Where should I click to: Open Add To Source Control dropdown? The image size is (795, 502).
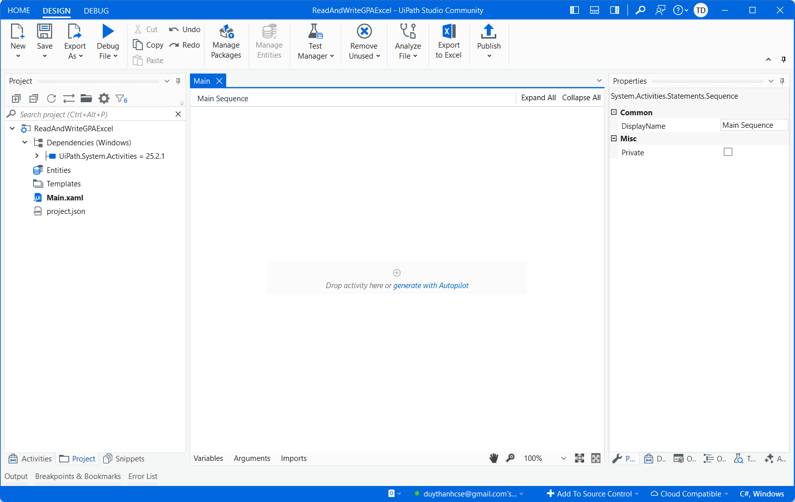[x=592, y=494]
